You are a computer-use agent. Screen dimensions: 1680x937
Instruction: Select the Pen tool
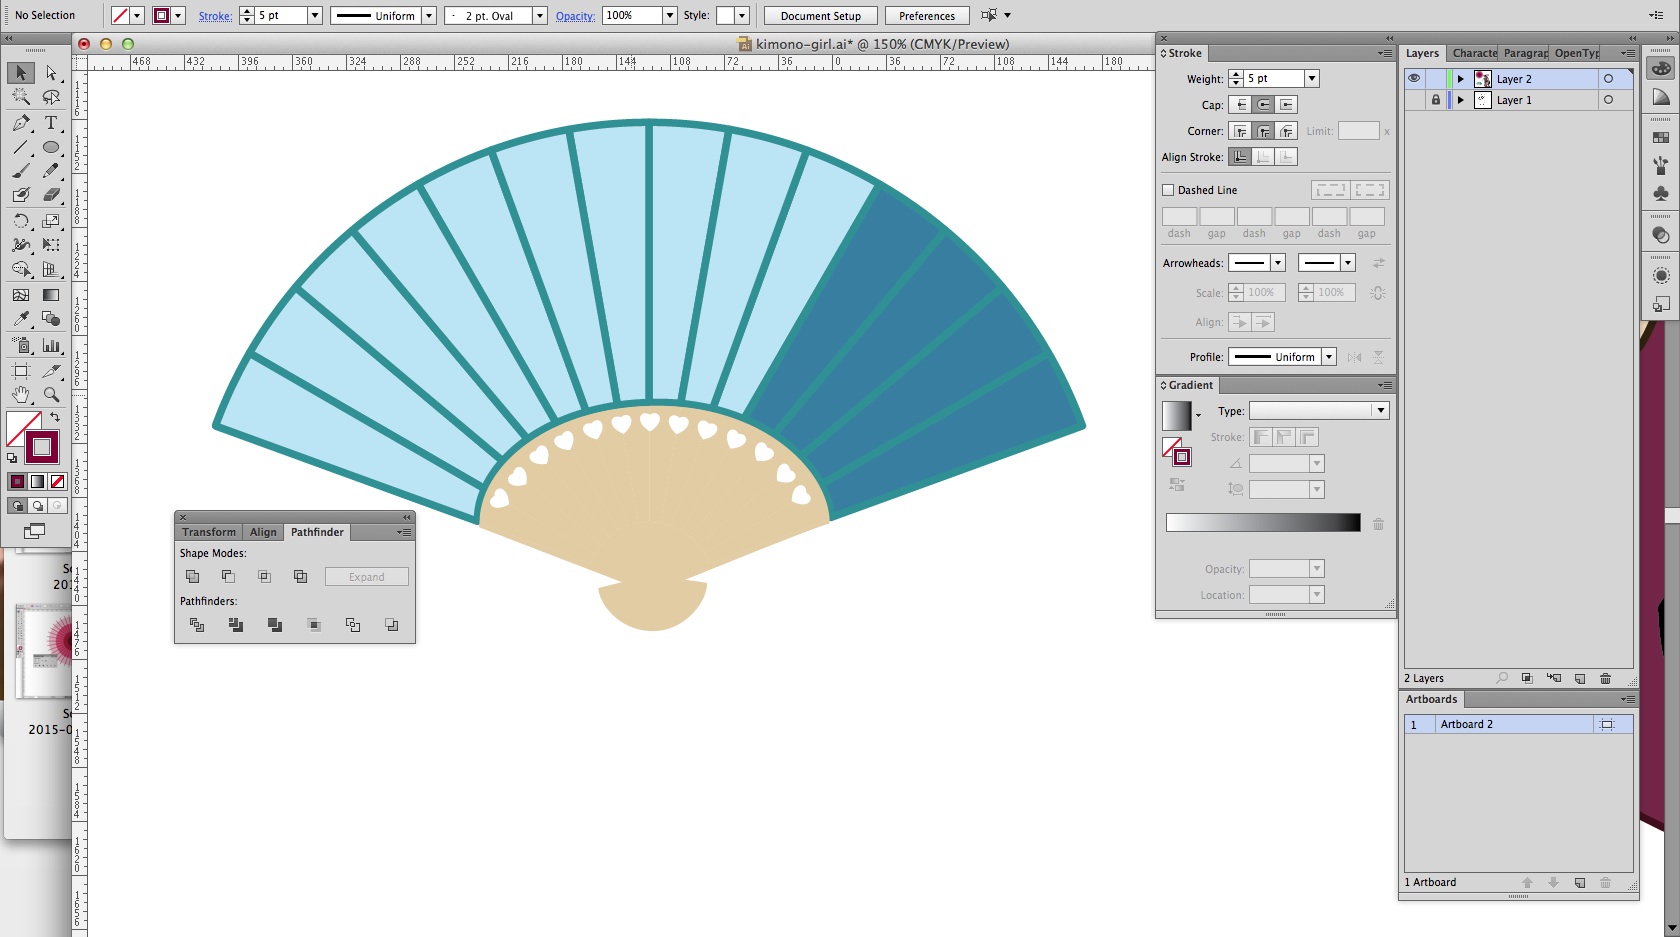click(x=21, y=123)
